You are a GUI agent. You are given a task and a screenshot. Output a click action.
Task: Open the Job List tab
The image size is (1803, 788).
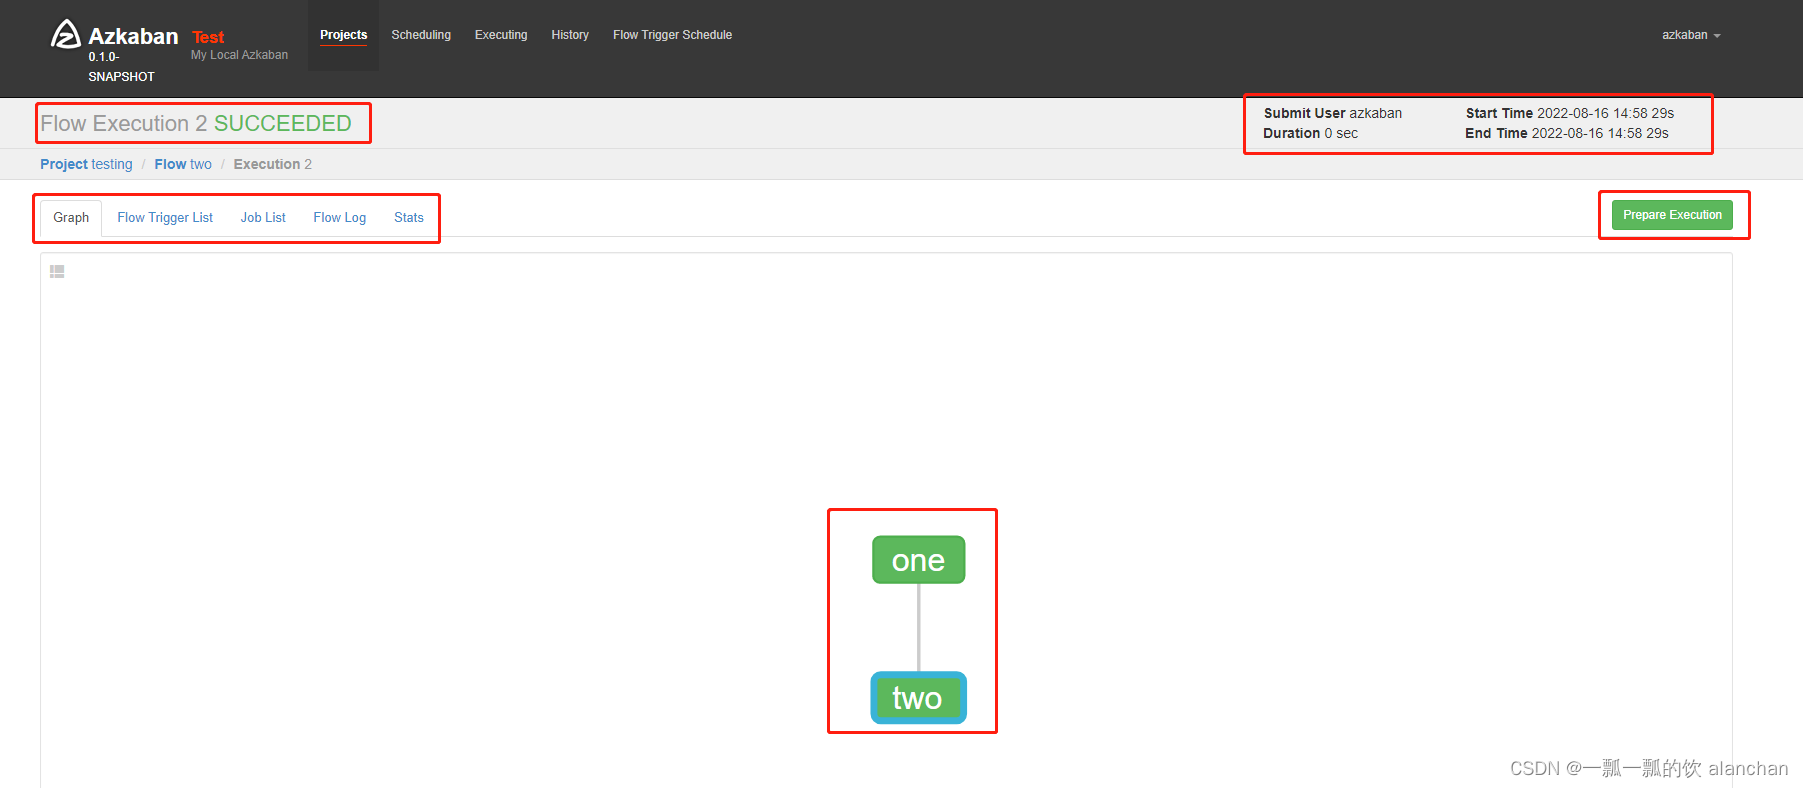click(263, 217)
